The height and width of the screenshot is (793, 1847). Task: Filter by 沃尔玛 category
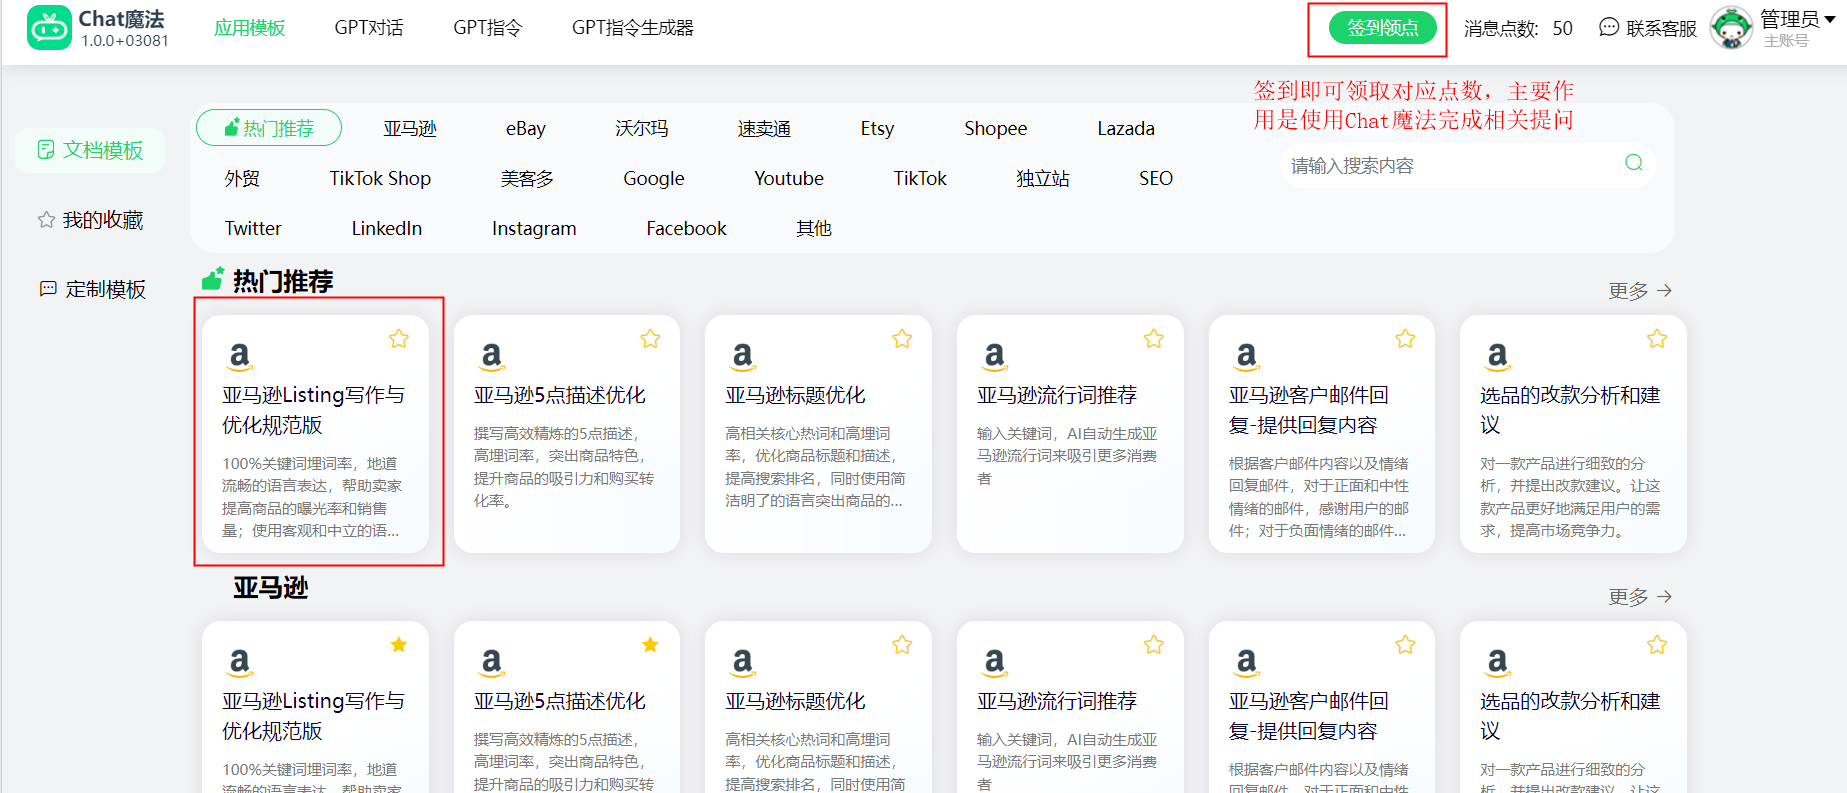(642, 128)
